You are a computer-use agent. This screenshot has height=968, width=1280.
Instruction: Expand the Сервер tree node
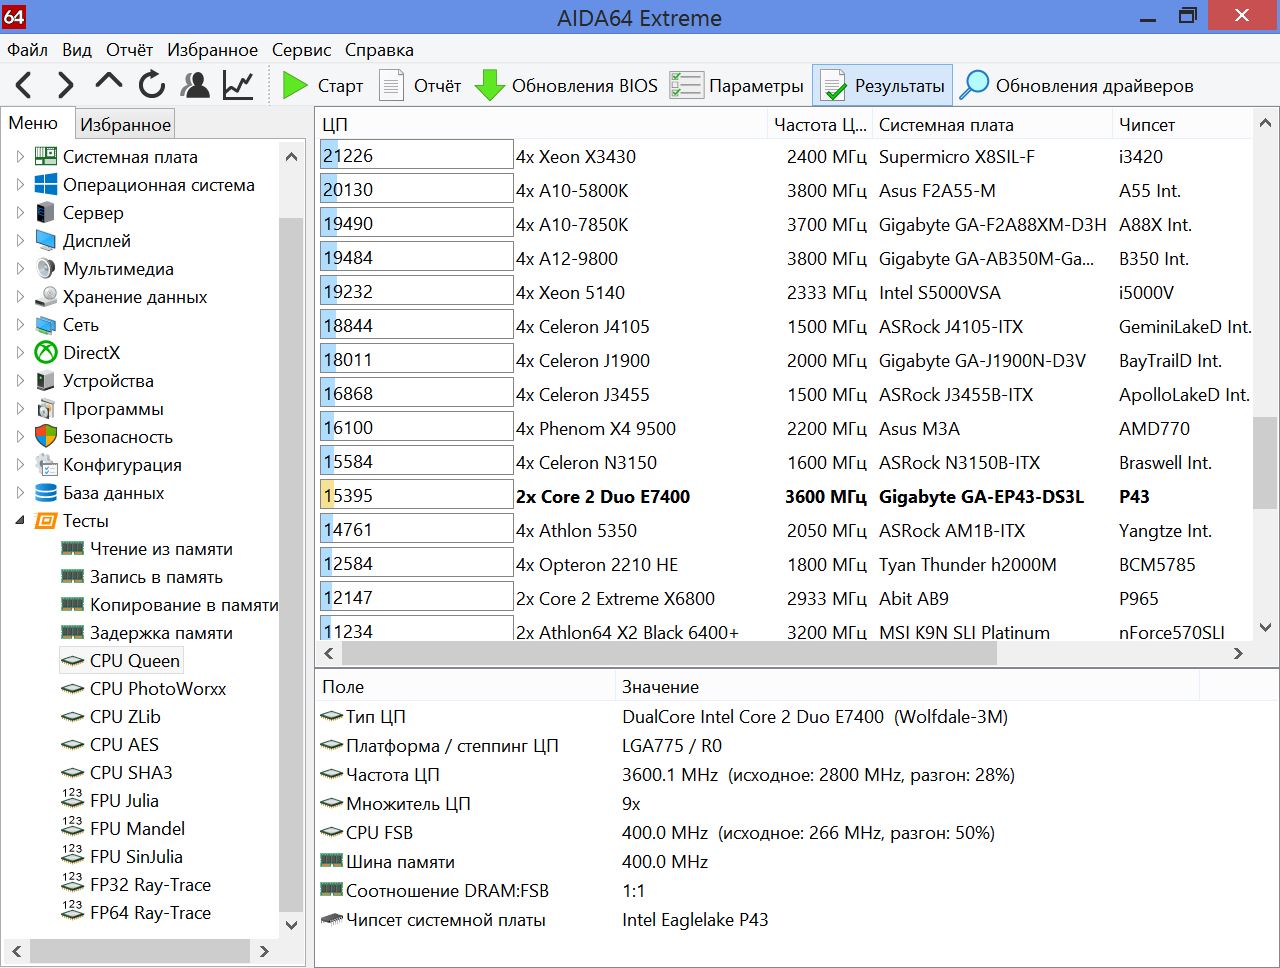pyautogui.click(x=20, y=213)
